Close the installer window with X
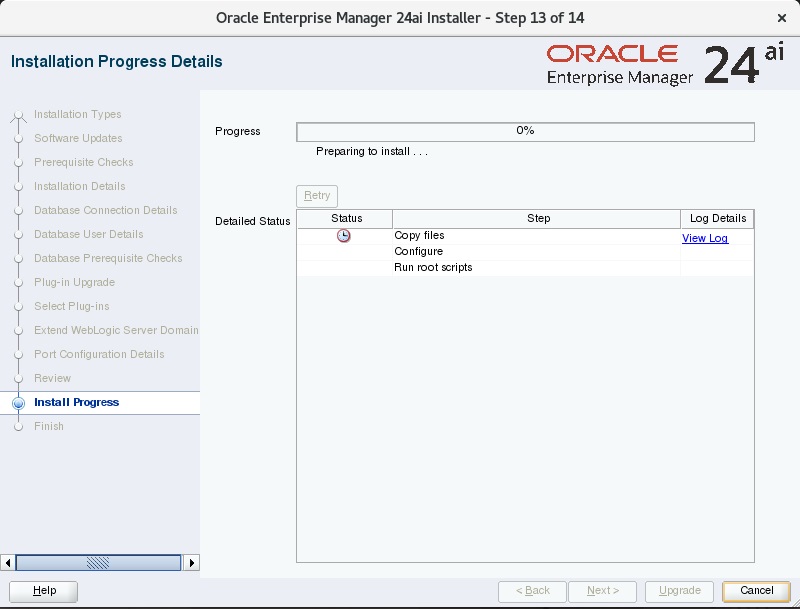 pyautogui.click(x=782, y=18)
